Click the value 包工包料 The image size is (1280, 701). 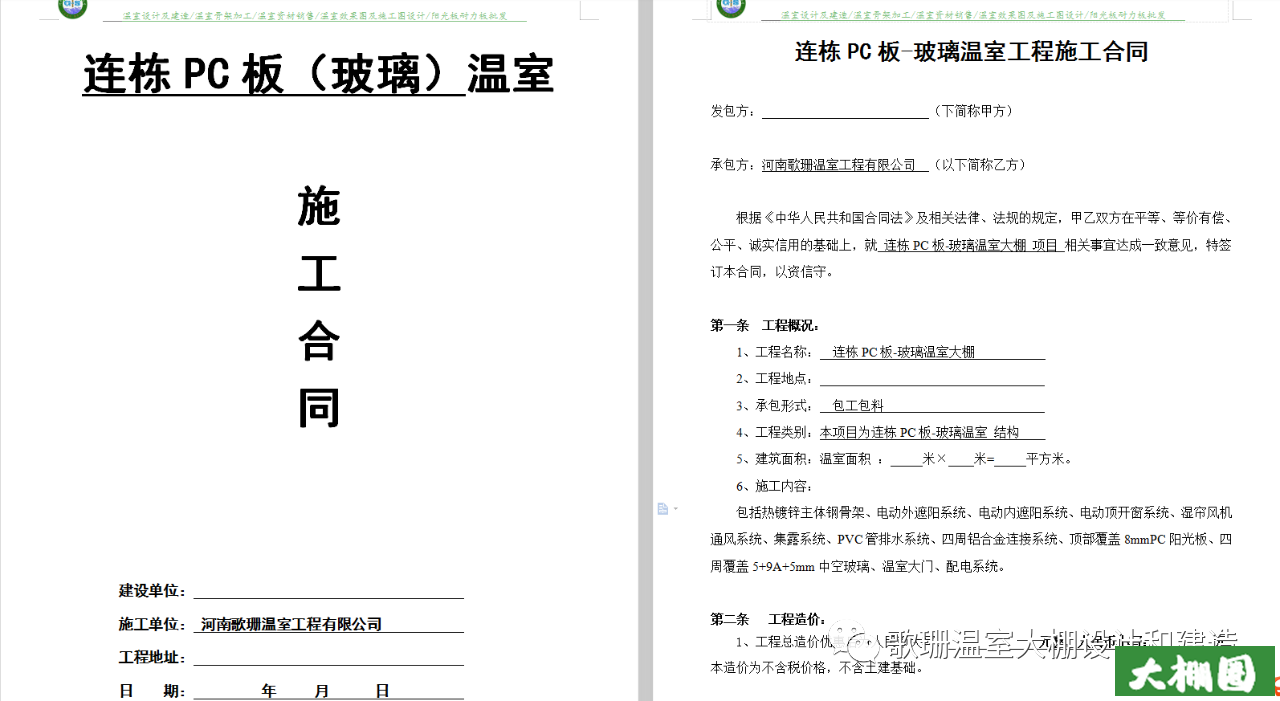tap(858, 406)
